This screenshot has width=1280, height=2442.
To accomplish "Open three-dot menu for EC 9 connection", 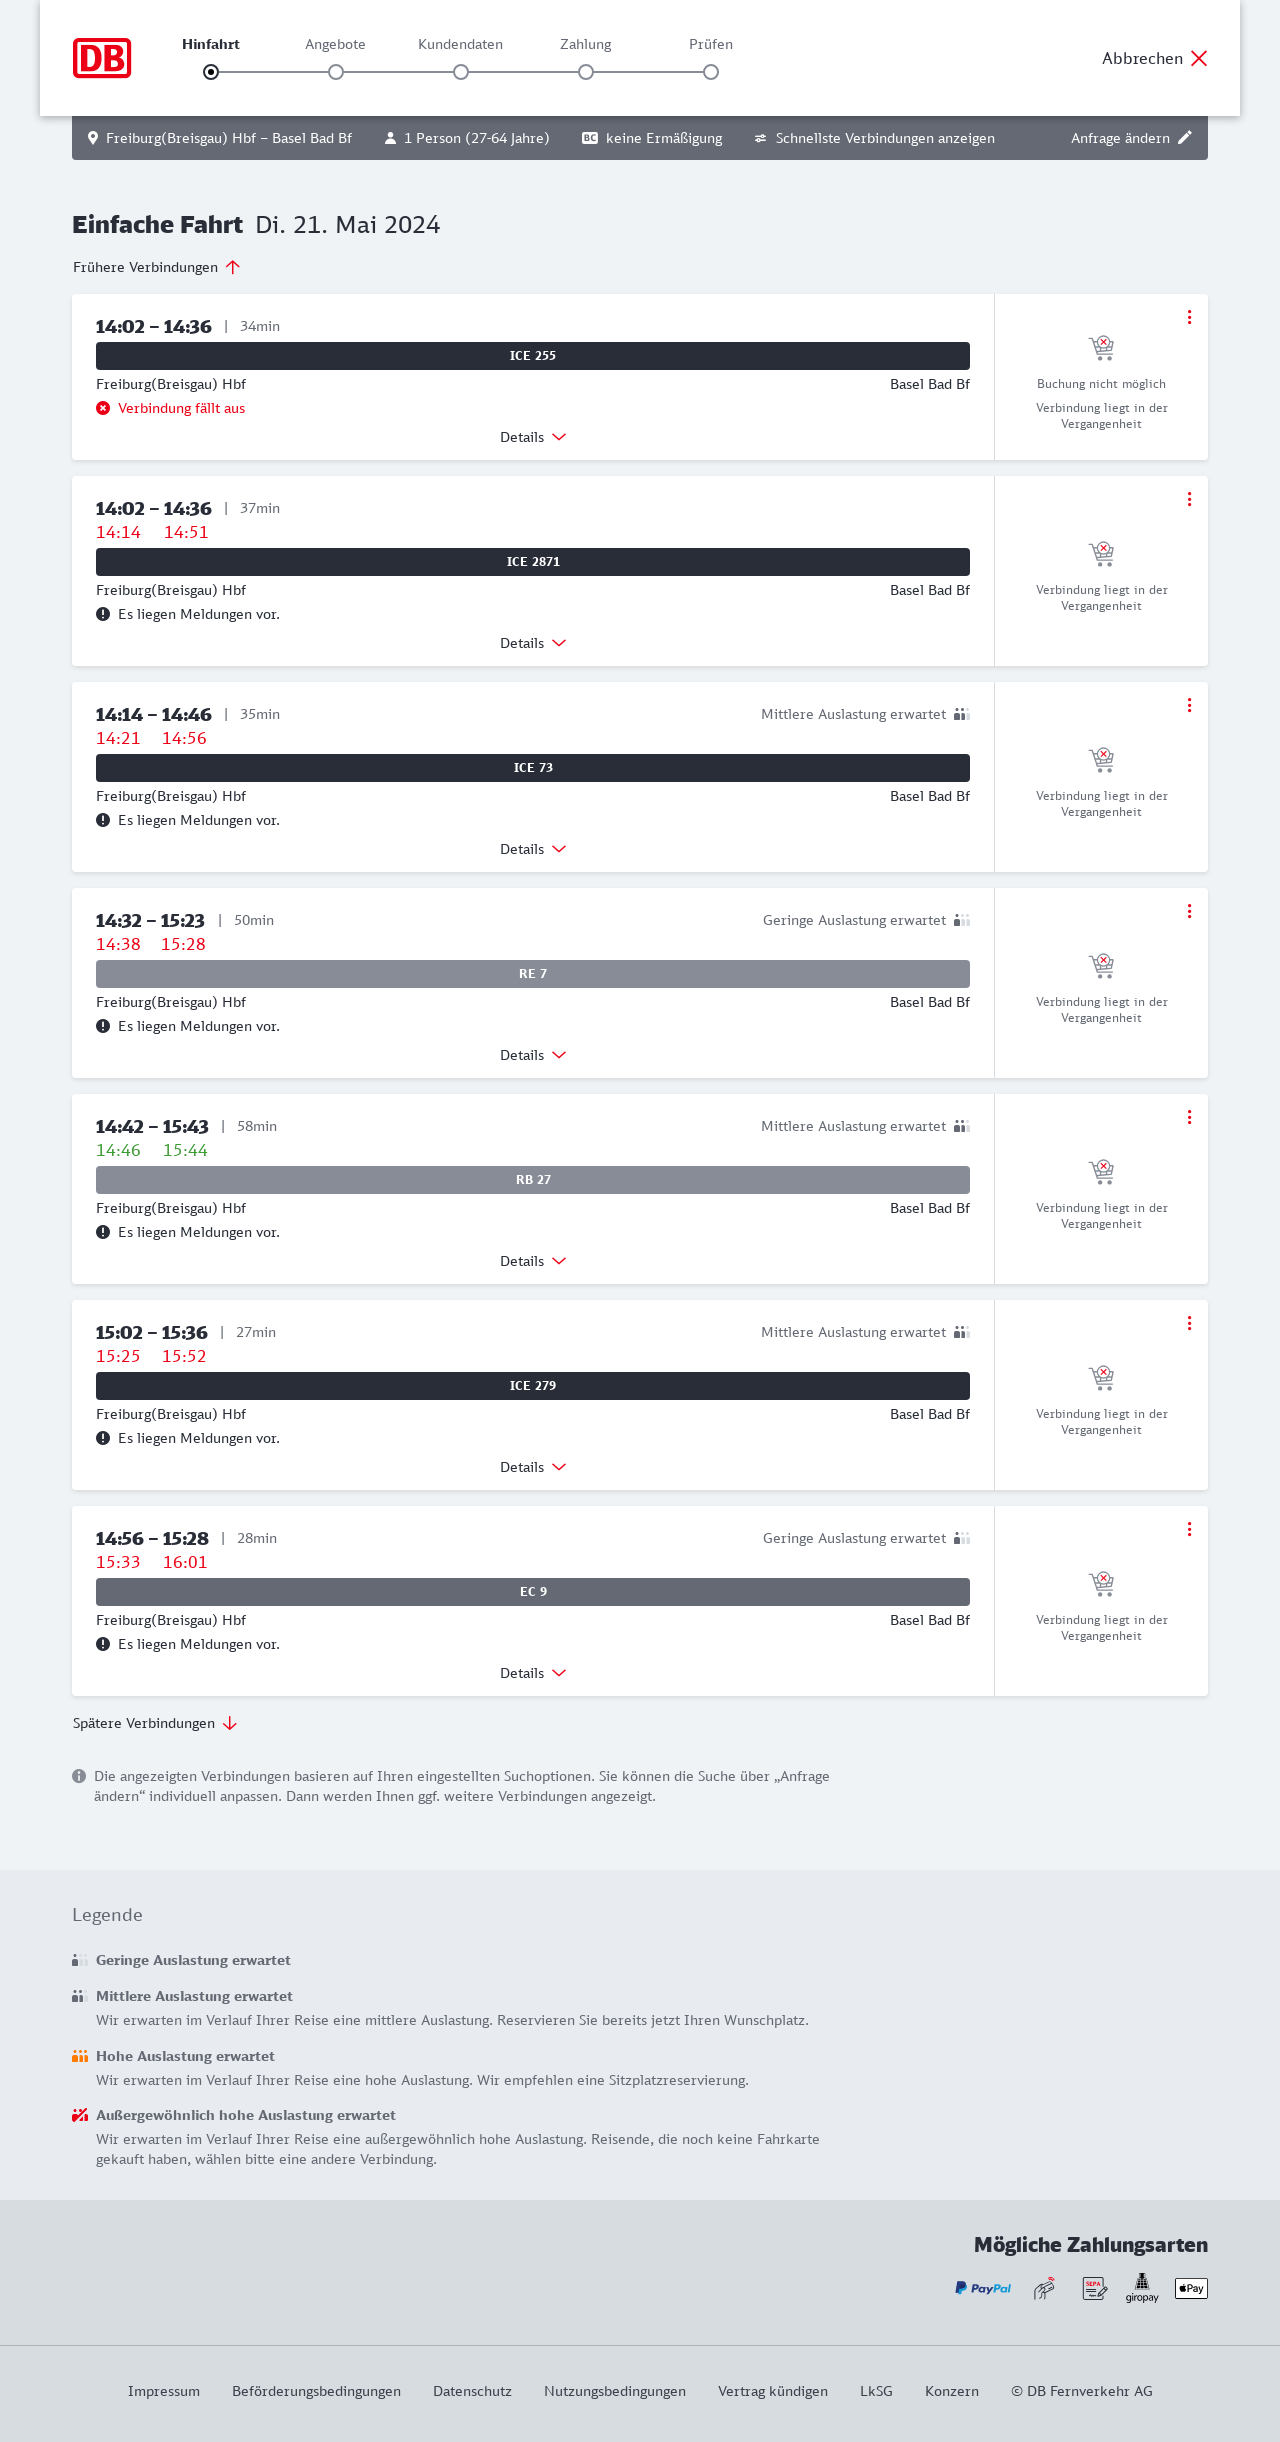I will (1189, 1529).
